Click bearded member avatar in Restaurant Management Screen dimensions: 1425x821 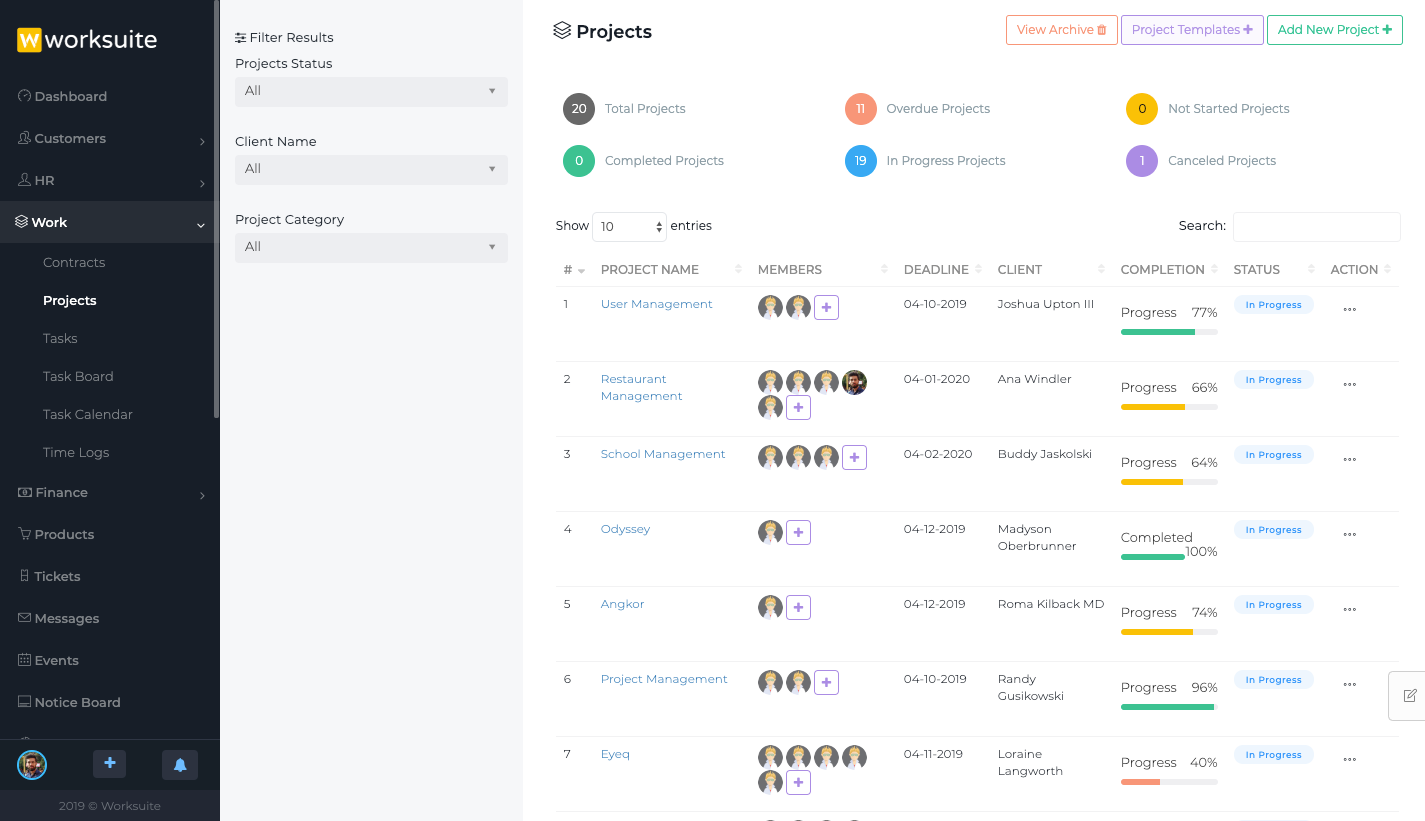coord(854,382)
